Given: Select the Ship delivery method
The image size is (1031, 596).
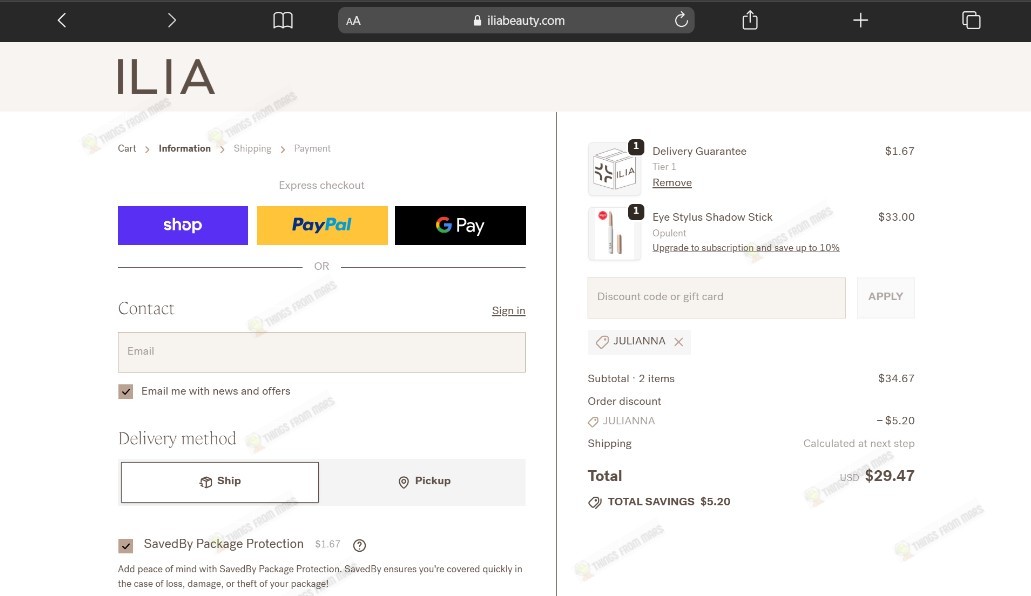Looking at the screenshot, I should [x=220, y=482].
